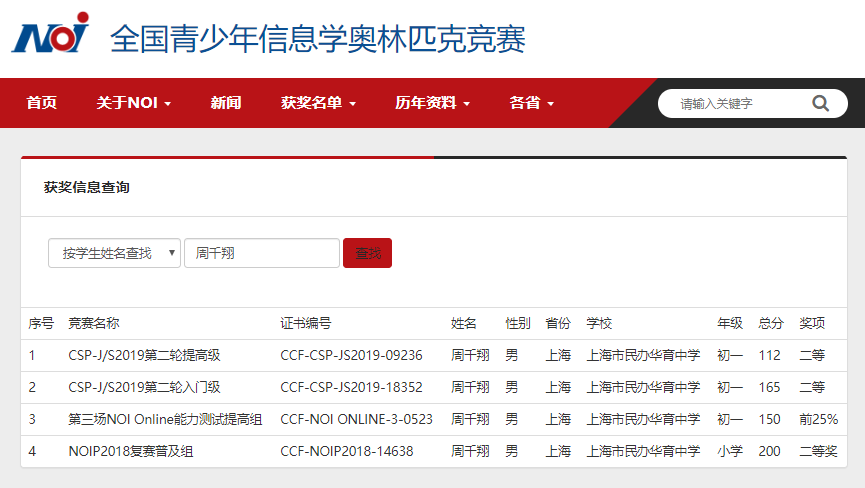The image size is (865, 488).
Task: Click the NOI logo
Action: point(50,33)
